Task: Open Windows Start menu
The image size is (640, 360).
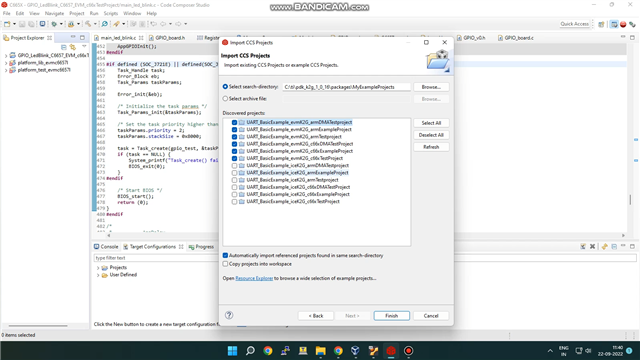Action: pyautogui.click(x=232, y=351)
